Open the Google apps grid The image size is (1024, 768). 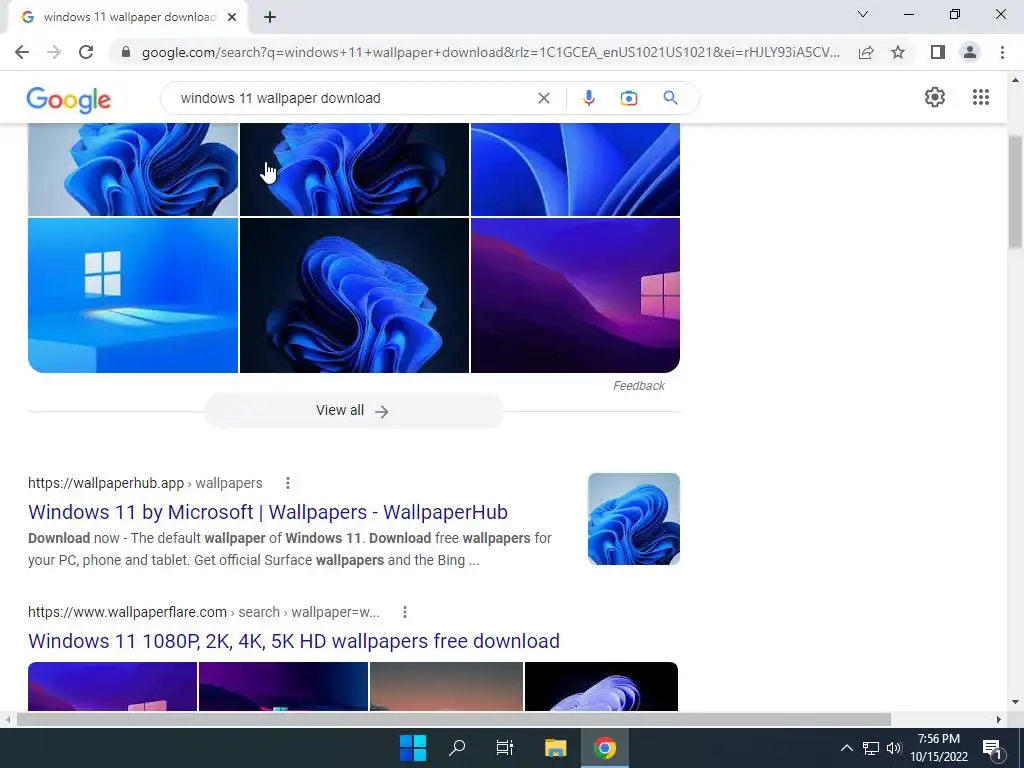[981, 97]
